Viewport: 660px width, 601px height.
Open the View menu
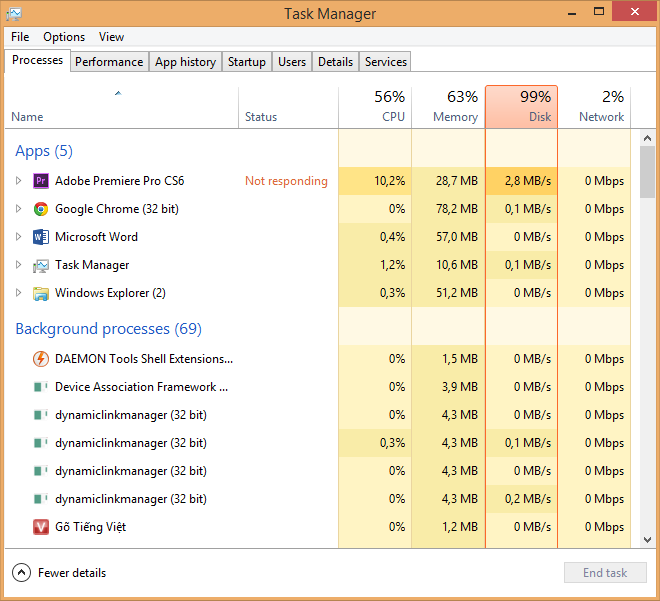(x=112, y=37)
